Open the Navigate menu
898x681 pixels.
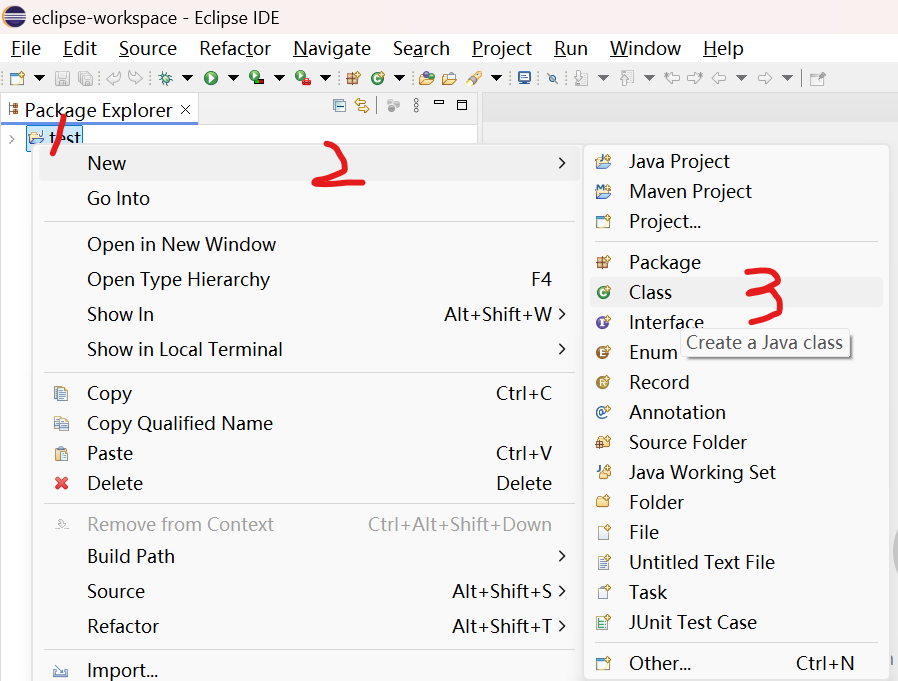[x=332, y=49]
